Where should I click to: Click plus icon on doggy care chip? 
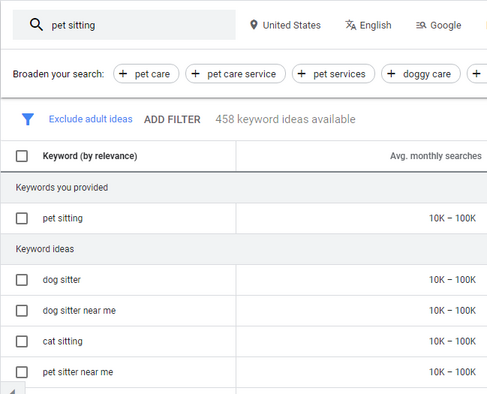coord(391,74)
